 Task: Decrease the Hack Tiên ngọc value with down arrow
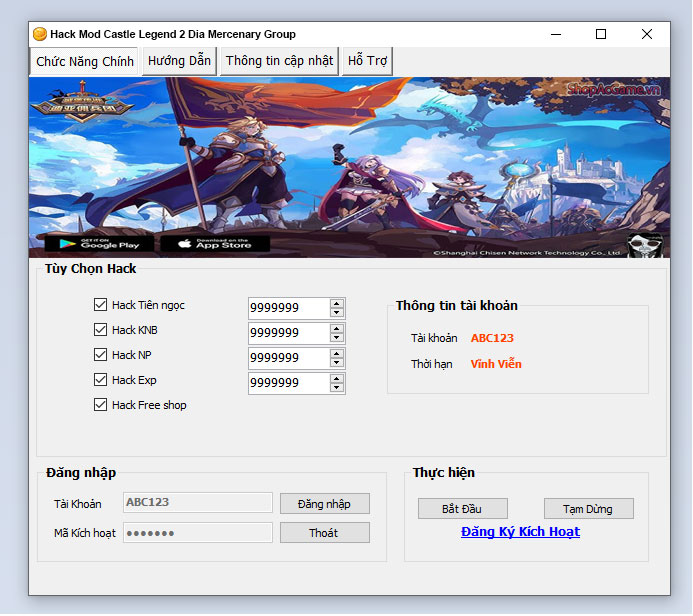[336, 312]
